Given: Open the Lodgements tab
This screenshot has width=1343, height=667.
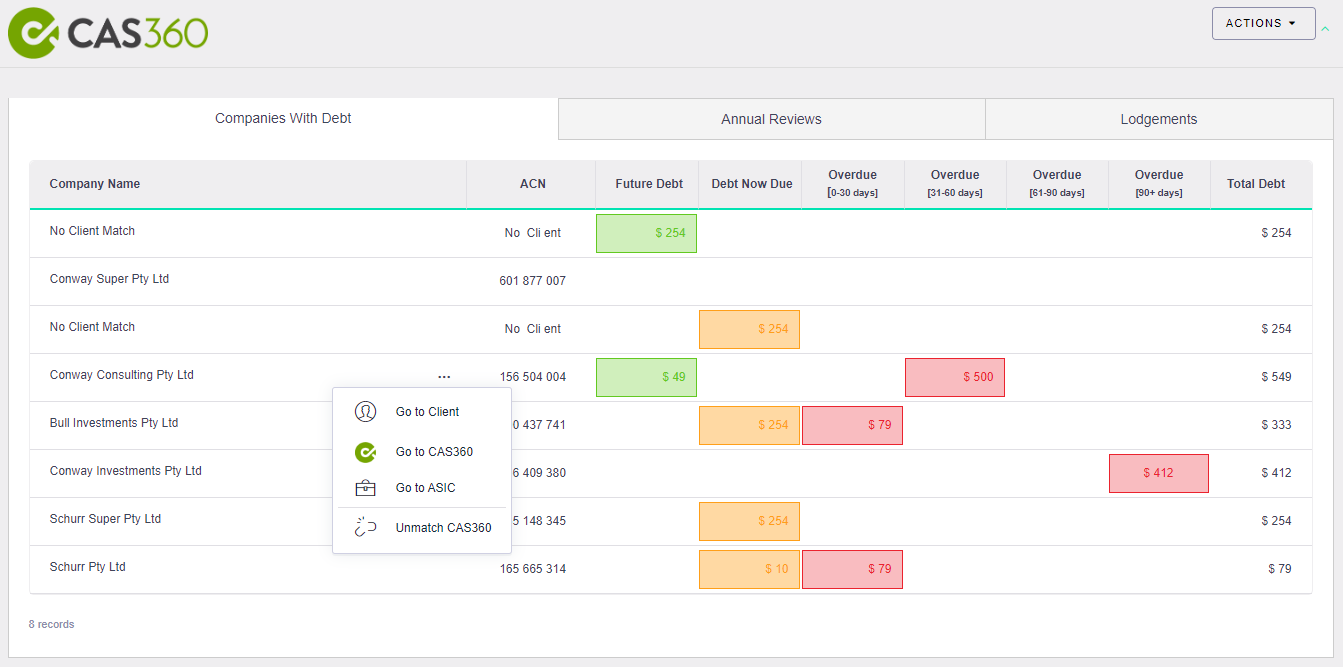Looking at the screenshot, I should tap(1159, 119).
